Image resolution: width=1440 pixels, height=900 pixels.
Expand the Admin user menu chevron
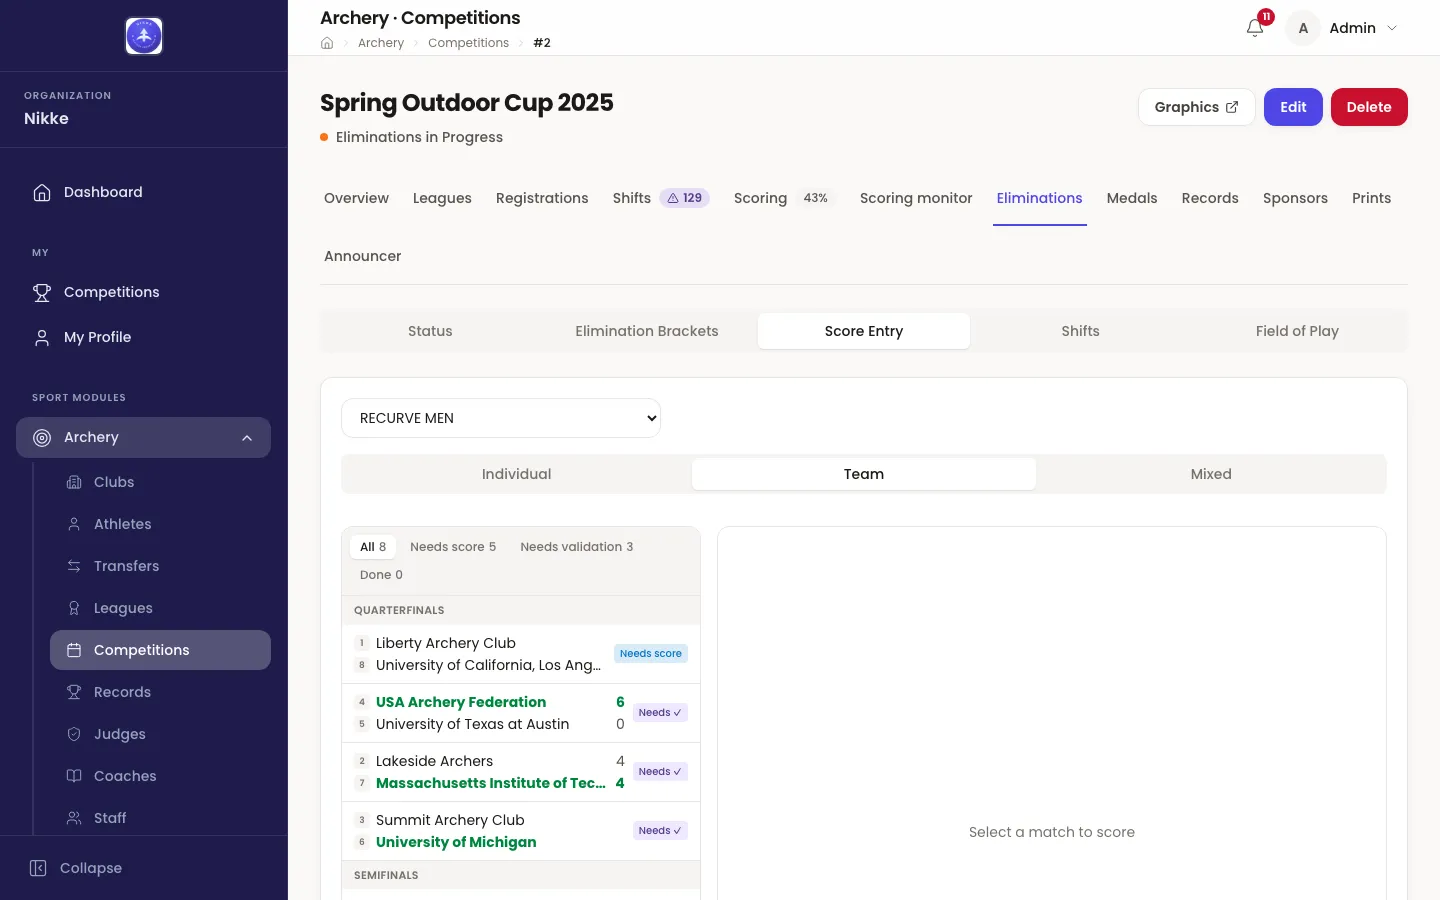[x=1392, y=28]
